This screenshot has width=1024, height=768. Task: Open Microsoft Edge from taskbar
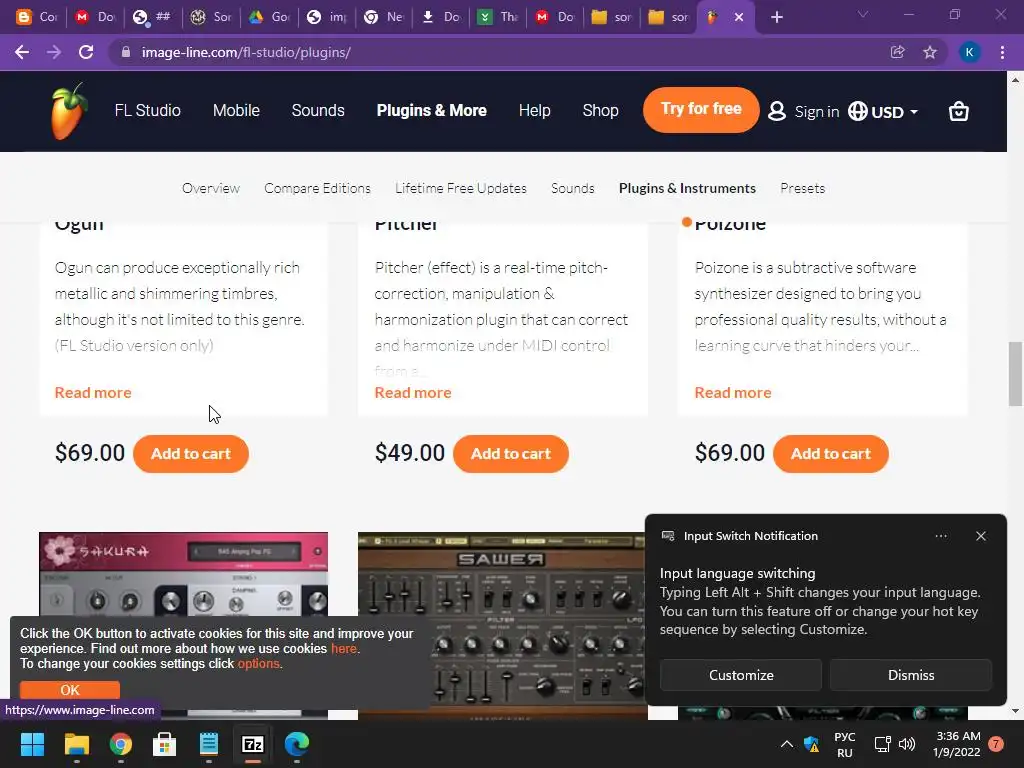[x=297, y=744]
